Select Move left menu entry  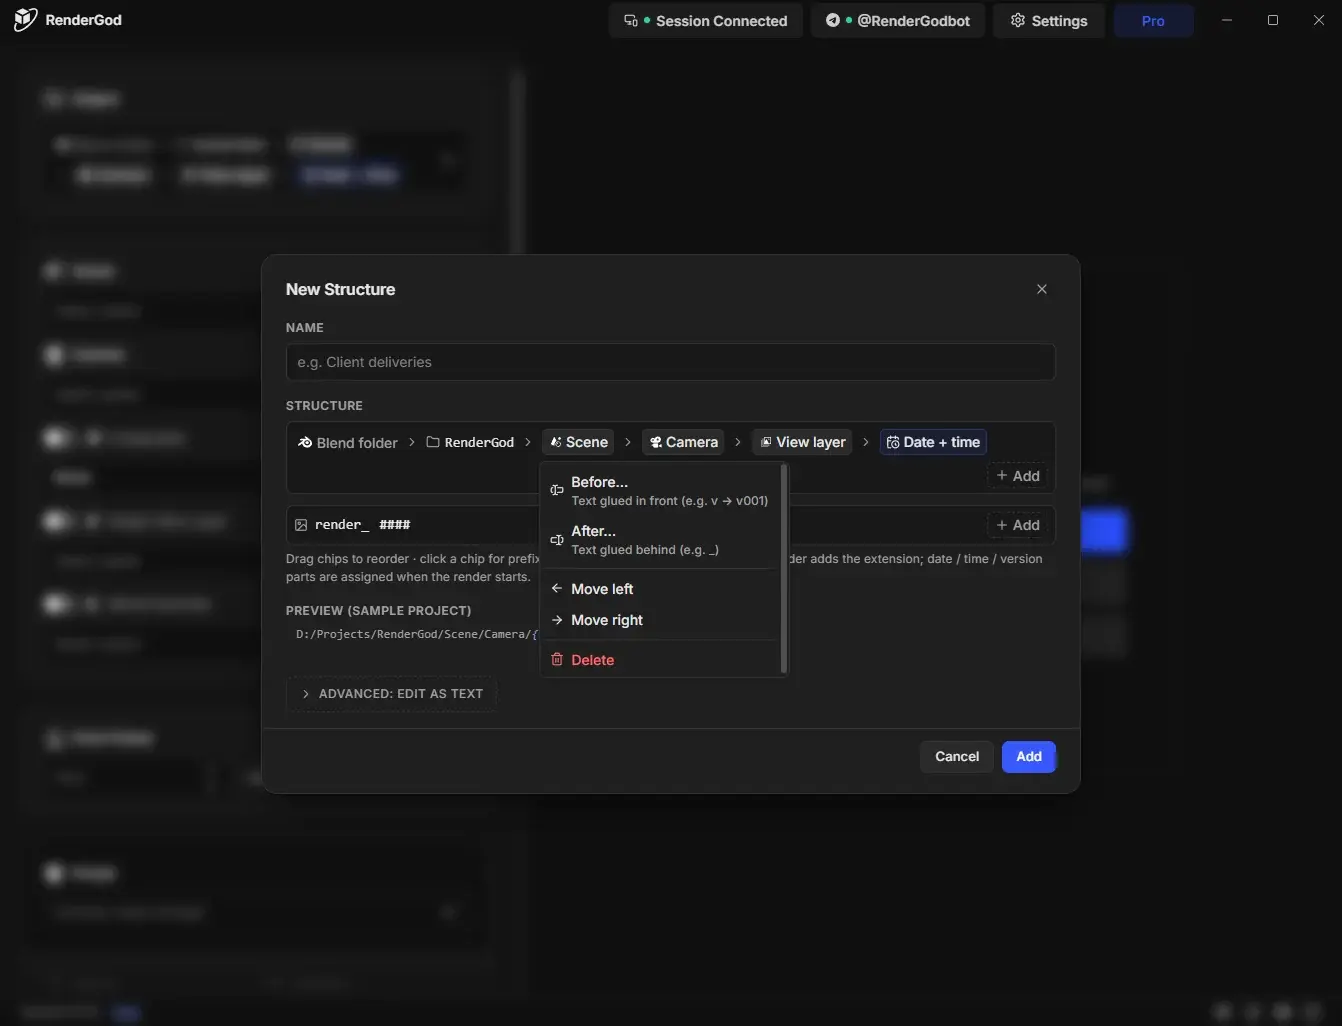point(660,589)
